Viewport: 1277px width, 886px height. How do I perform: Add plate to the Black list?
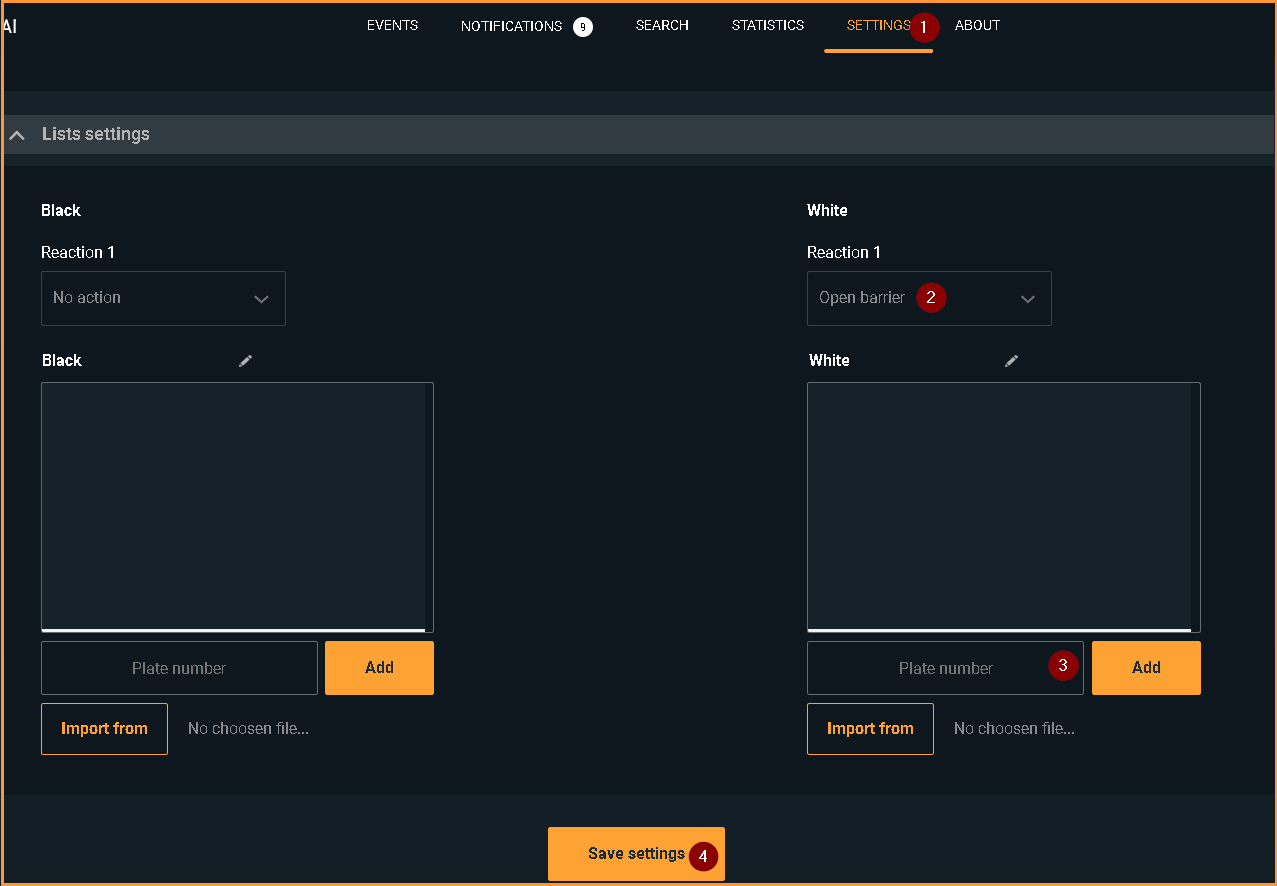pyautogui.click(x=379, y=668)
